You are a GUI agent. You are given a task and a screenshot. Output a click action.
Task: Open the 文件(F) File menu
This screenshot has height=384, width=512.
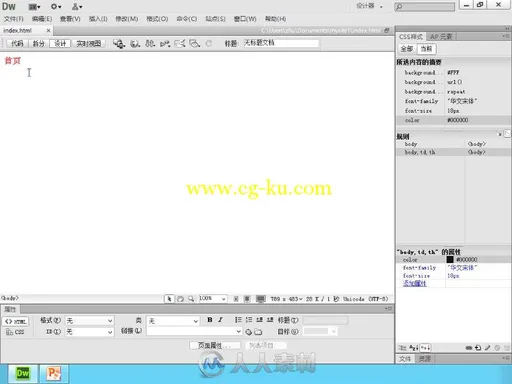click(13, 19)
